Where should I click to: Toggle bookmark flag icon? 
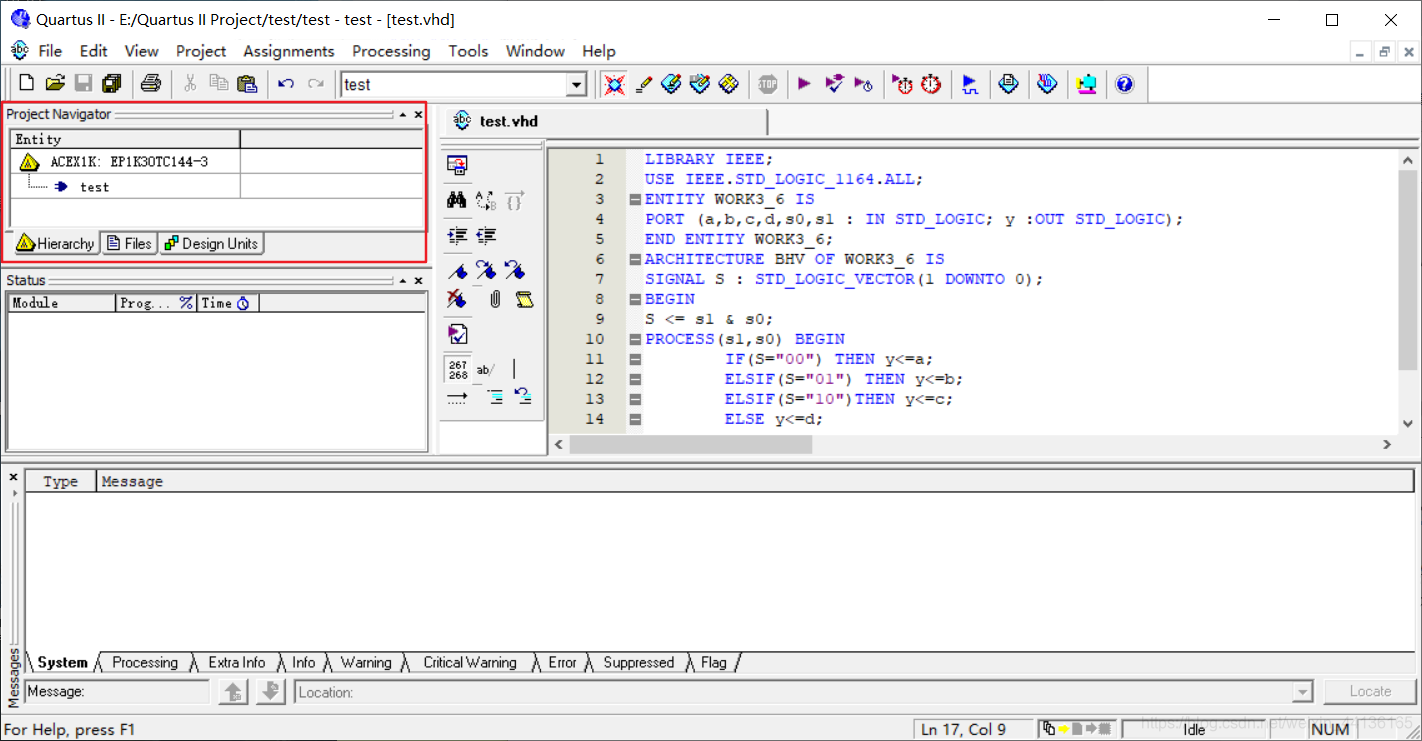click(x=457, y=270)
